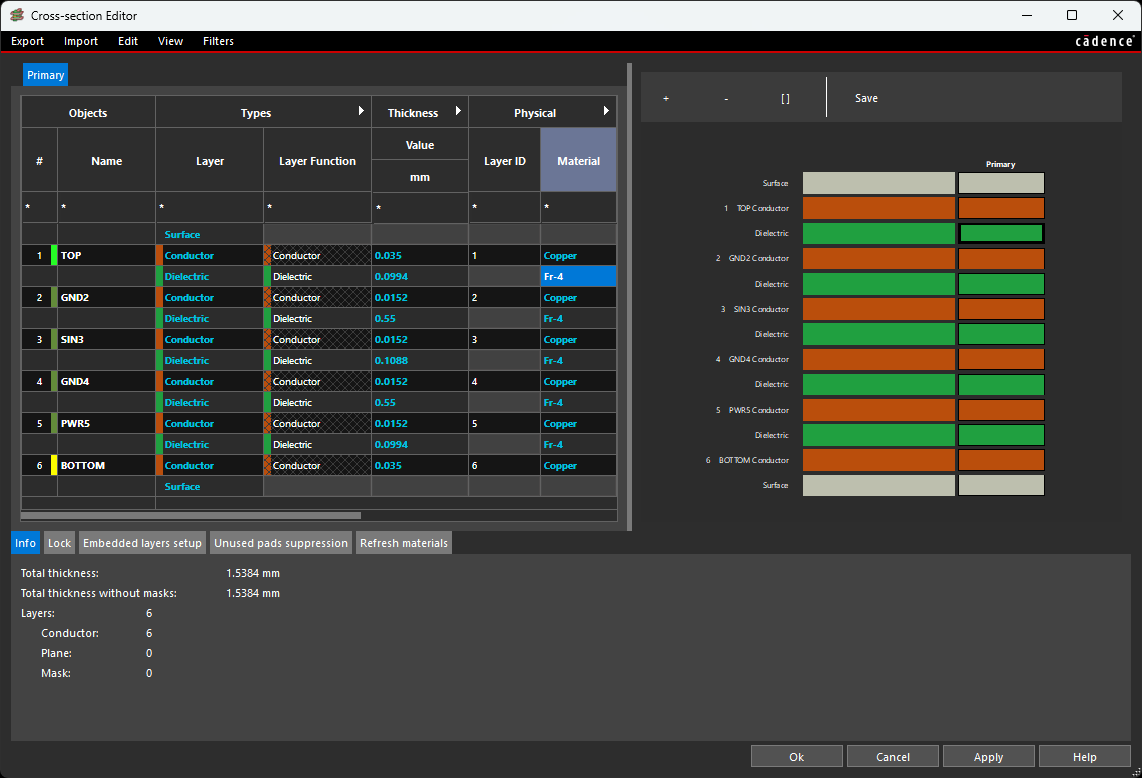Screen dimensions: 1142x778
Task: Click the fit brackets icon
Action: [785, 98]
